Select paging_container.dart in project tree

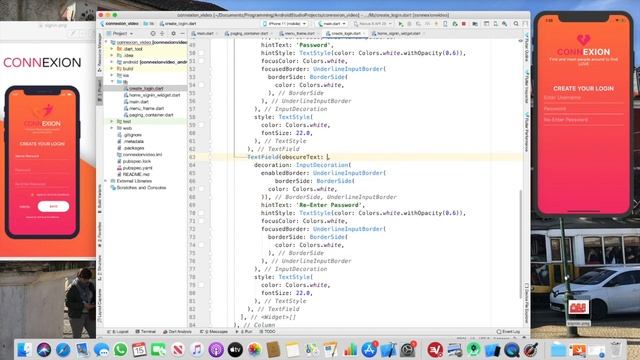(151, 115)
